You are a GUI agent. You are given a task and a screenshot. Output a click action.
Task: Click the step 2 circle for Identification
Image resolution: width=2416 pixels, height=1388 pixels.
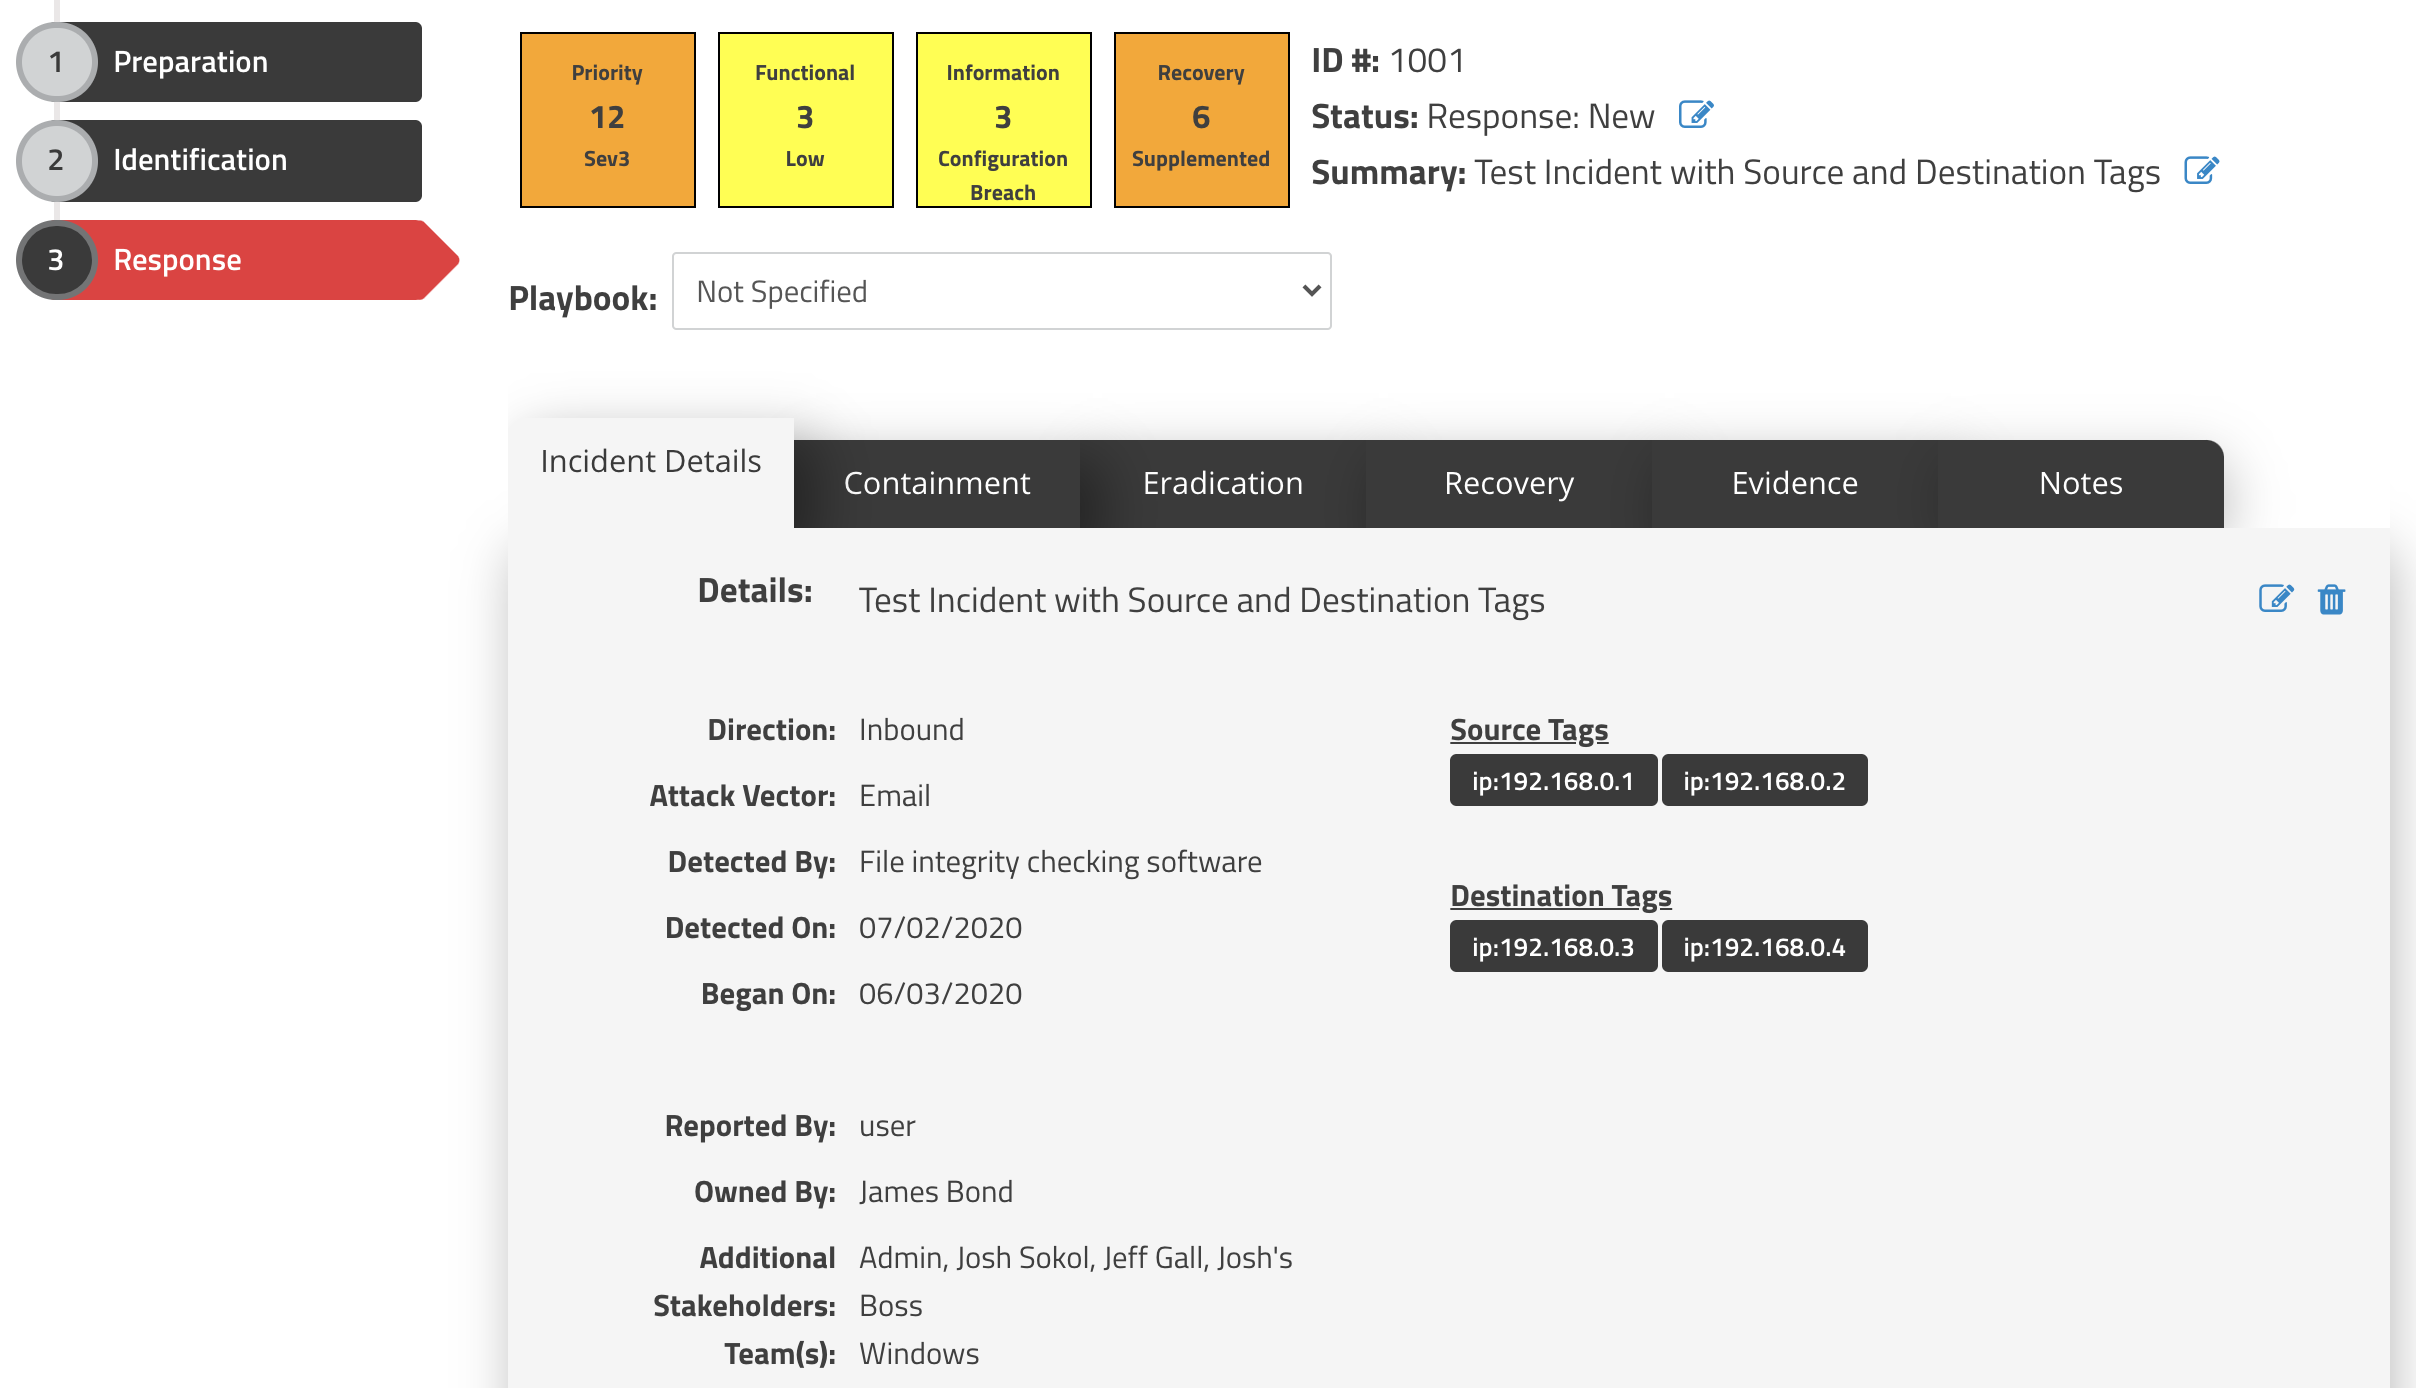tap(56, 160)
